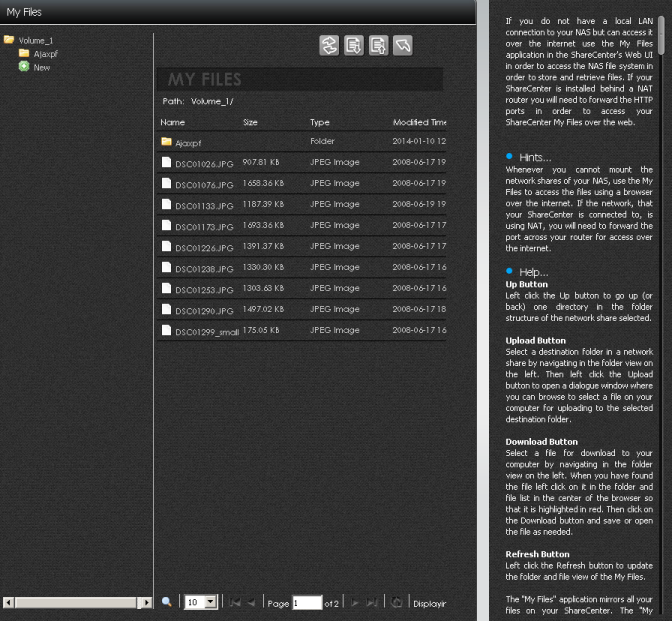Viewport: 672px width, 621px height.
Task: Click the 1187.39 KB size cell
Action: point(263,204)
